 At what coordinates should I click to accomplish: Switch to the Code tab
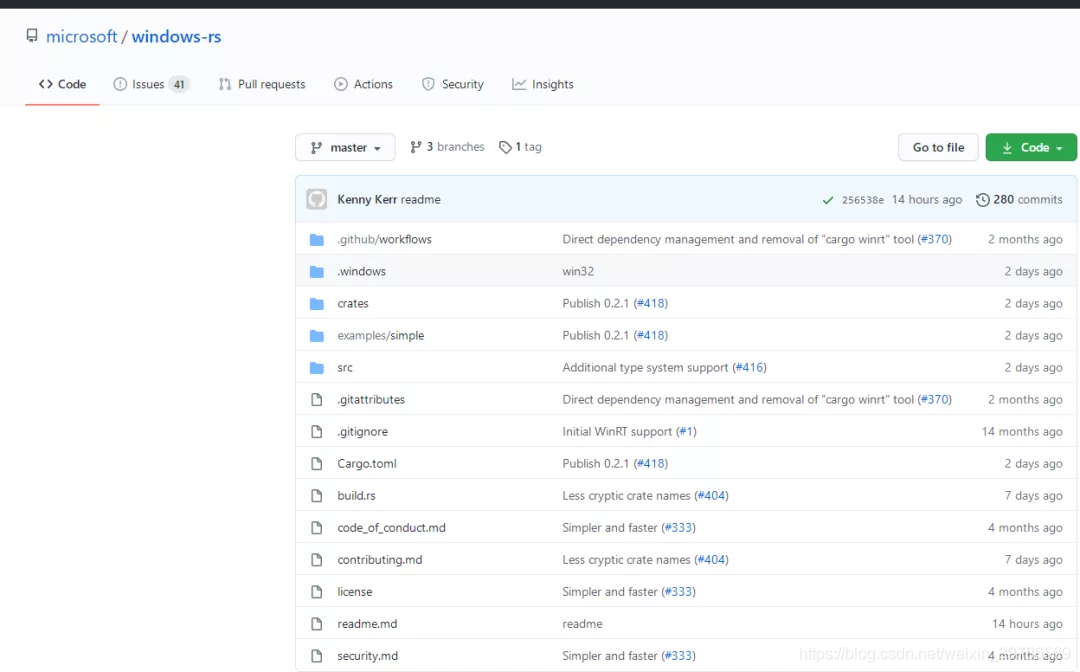click(63, 84)
